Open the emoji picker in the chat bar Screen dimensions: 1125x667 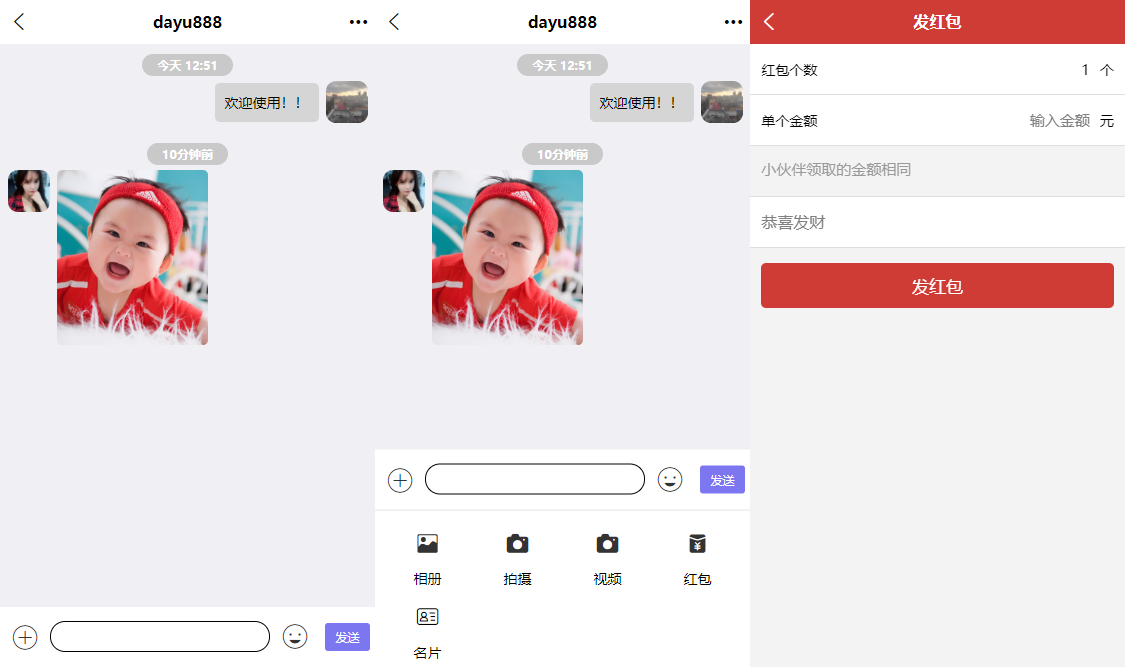pos(670,479)
